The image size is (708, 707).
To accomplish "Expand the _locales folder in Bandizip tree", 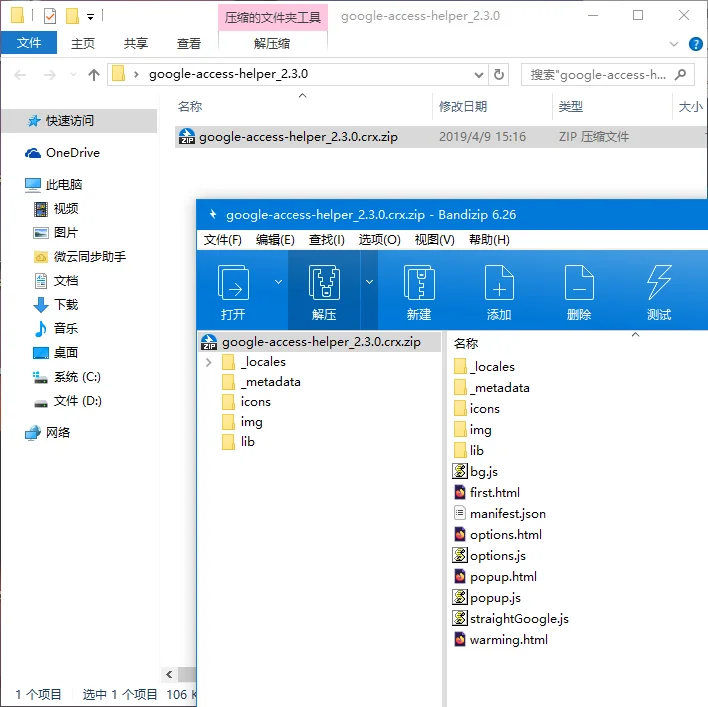I will pyautogui.click(x=208, y=362).
